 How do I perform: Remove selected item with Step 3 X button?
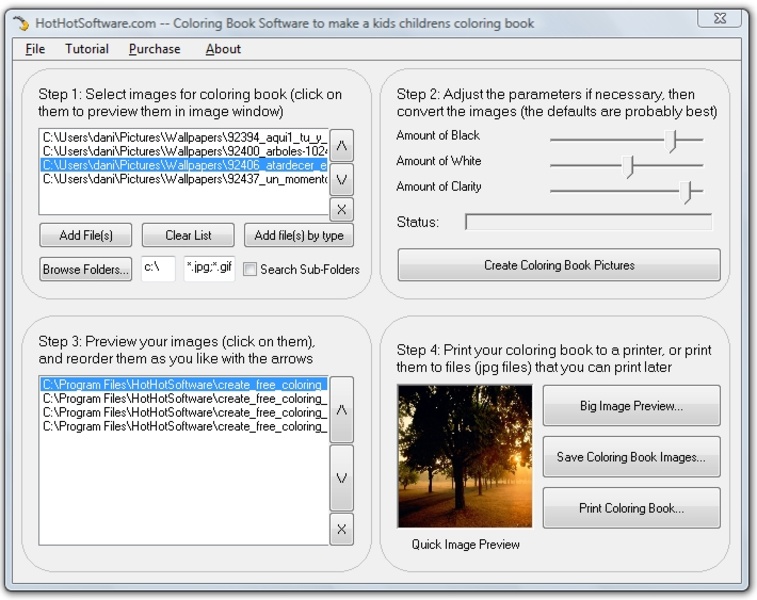[342, 529]
